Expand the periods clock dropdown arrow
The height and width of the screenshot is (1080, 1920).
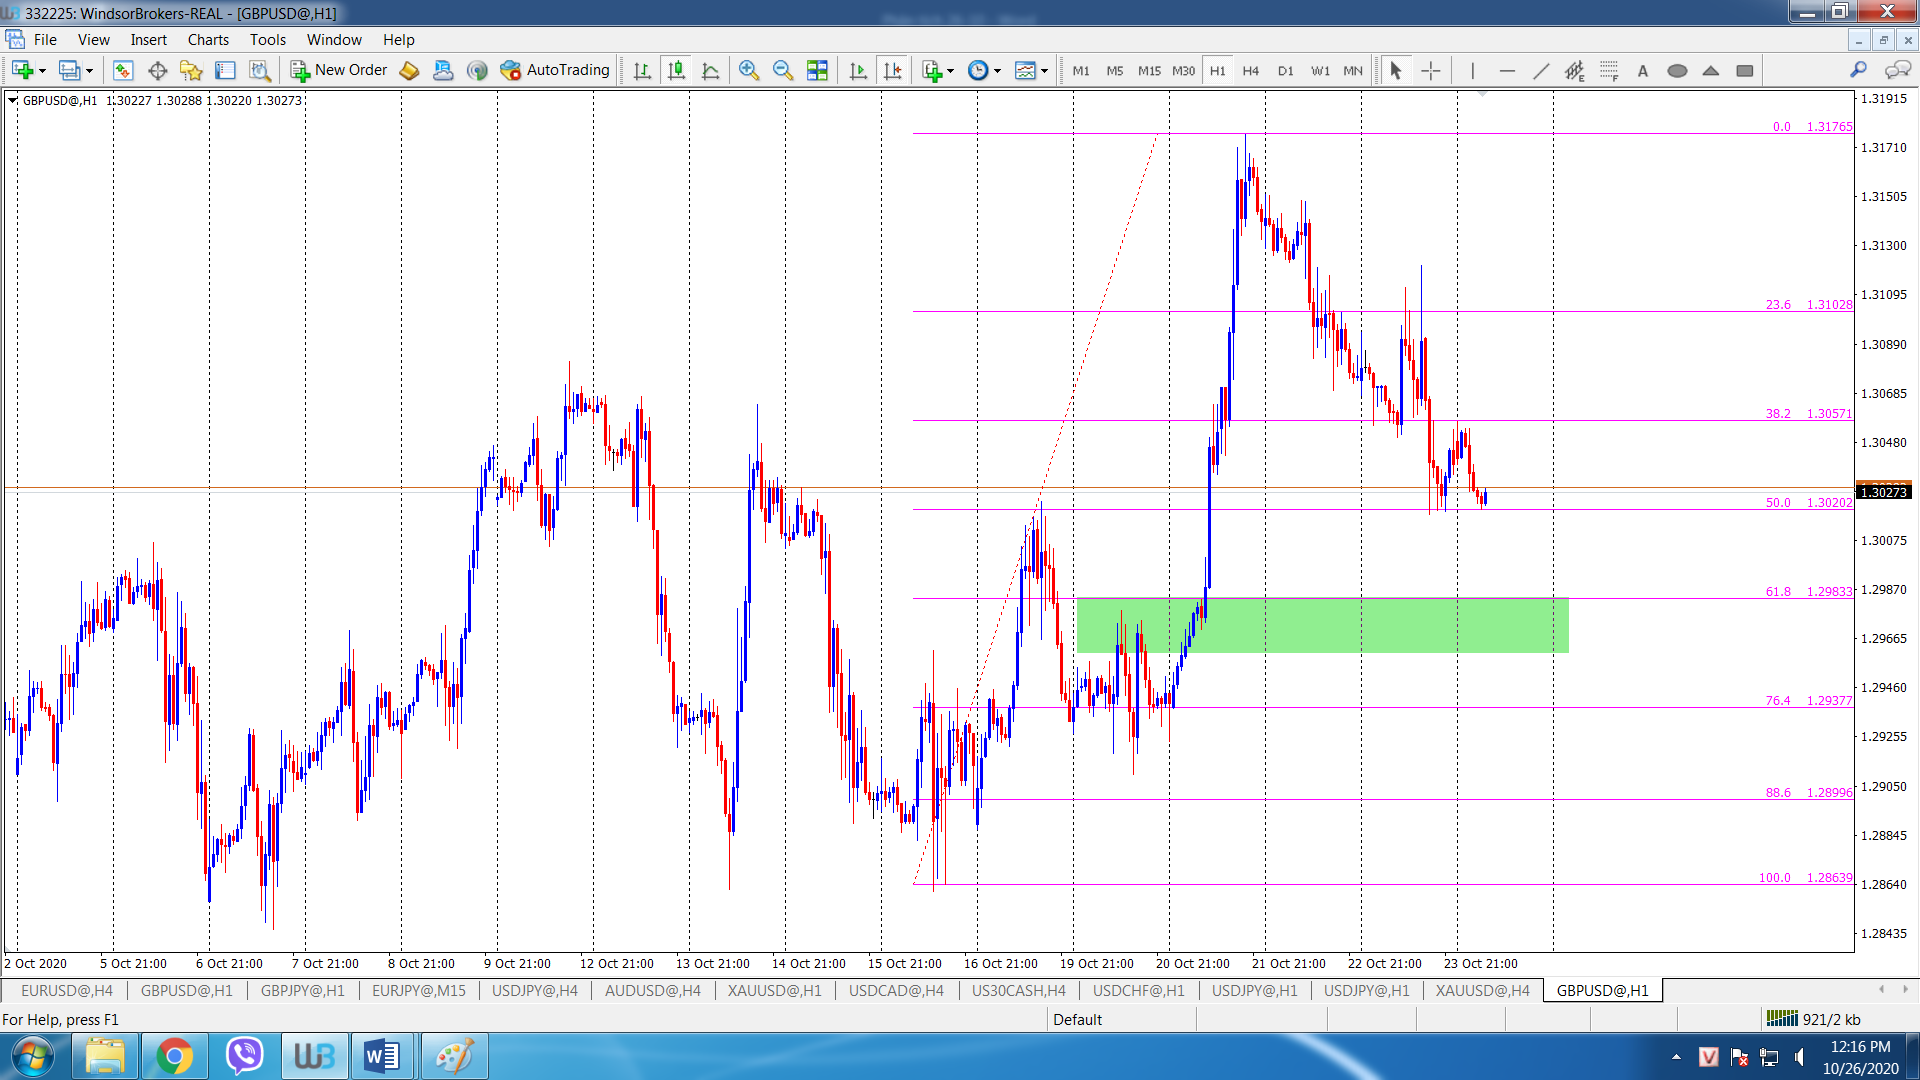click(x=997, y=71)
